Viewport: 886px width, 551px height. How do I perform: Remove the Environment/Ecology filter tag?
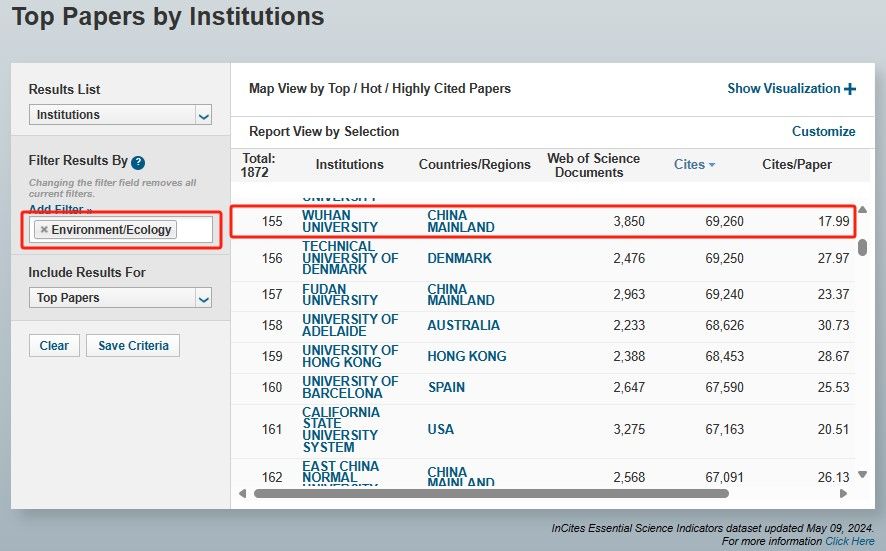43,230
